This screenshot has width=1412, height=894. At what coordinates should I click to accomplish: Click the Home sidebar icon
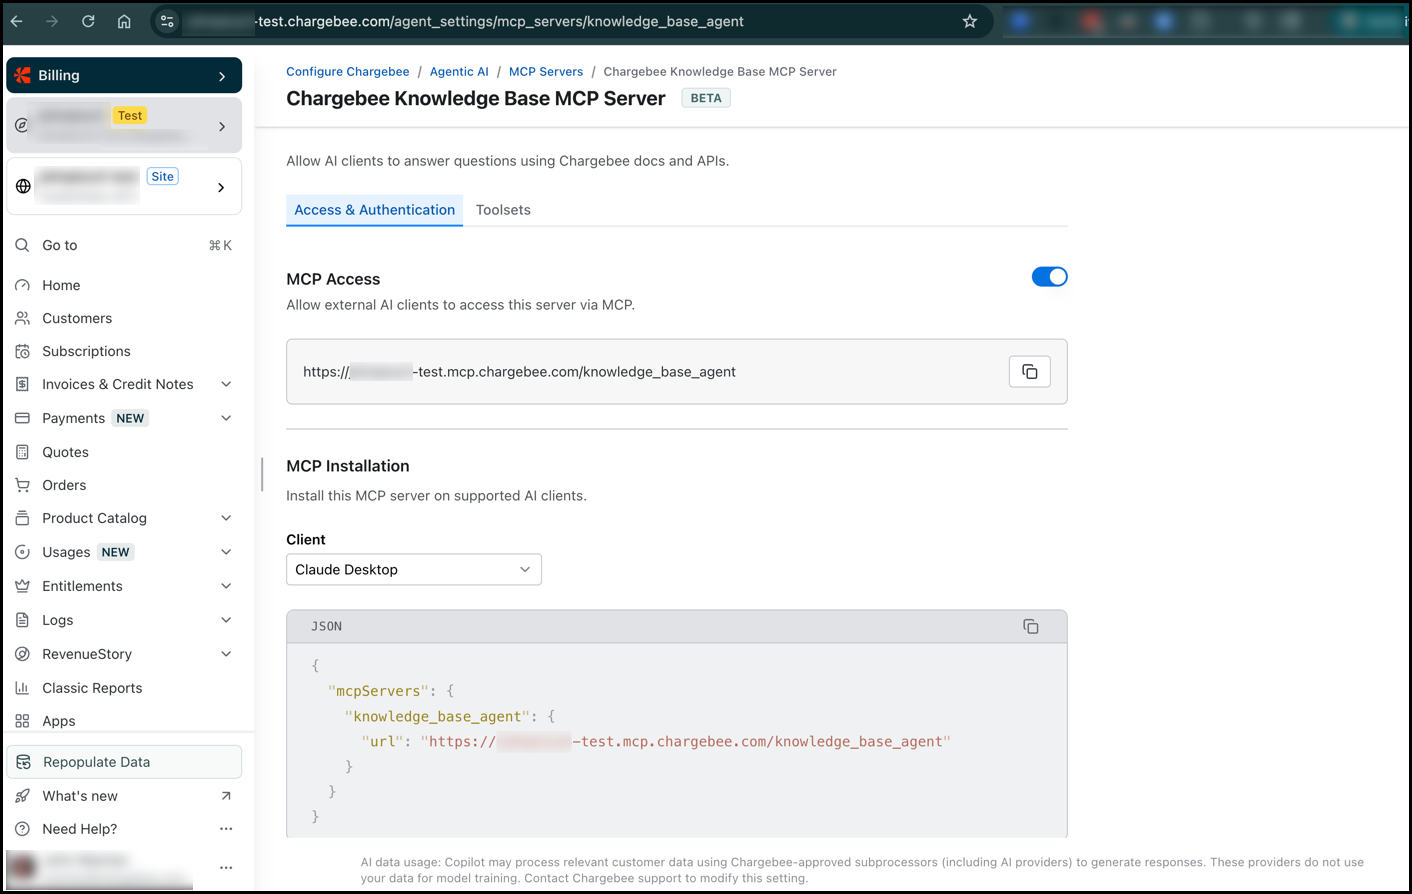(x=22, y=285)
